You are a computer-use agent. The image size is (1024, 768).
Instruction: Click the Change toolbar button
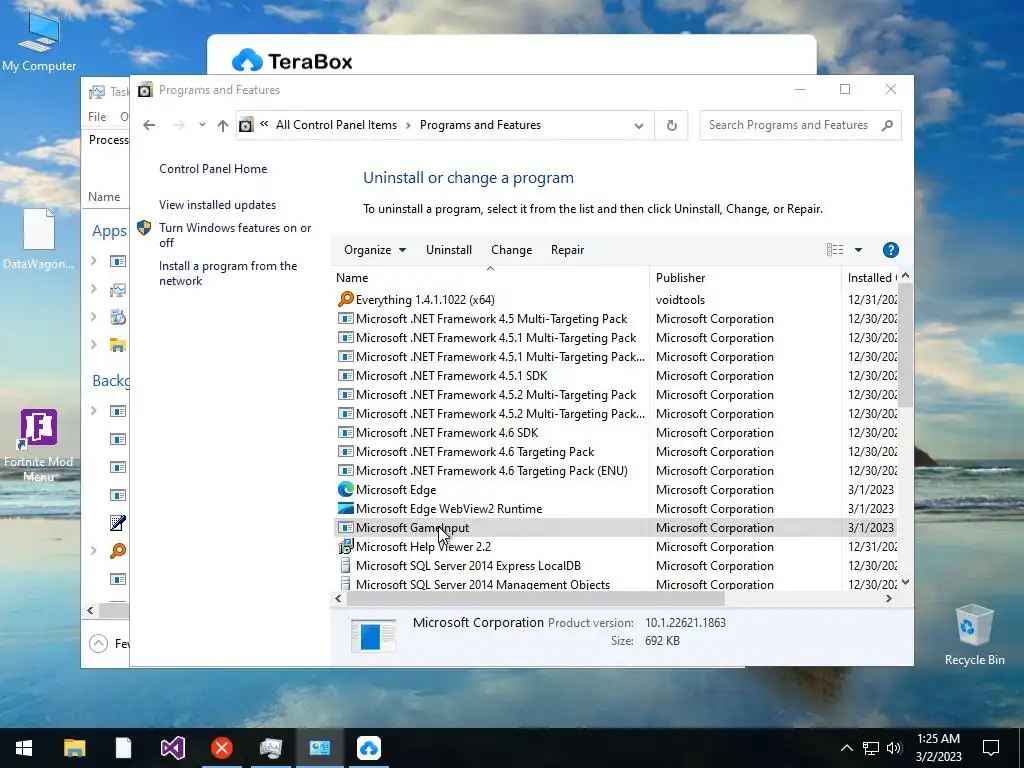pyautogui.click(x=511, y=250)
